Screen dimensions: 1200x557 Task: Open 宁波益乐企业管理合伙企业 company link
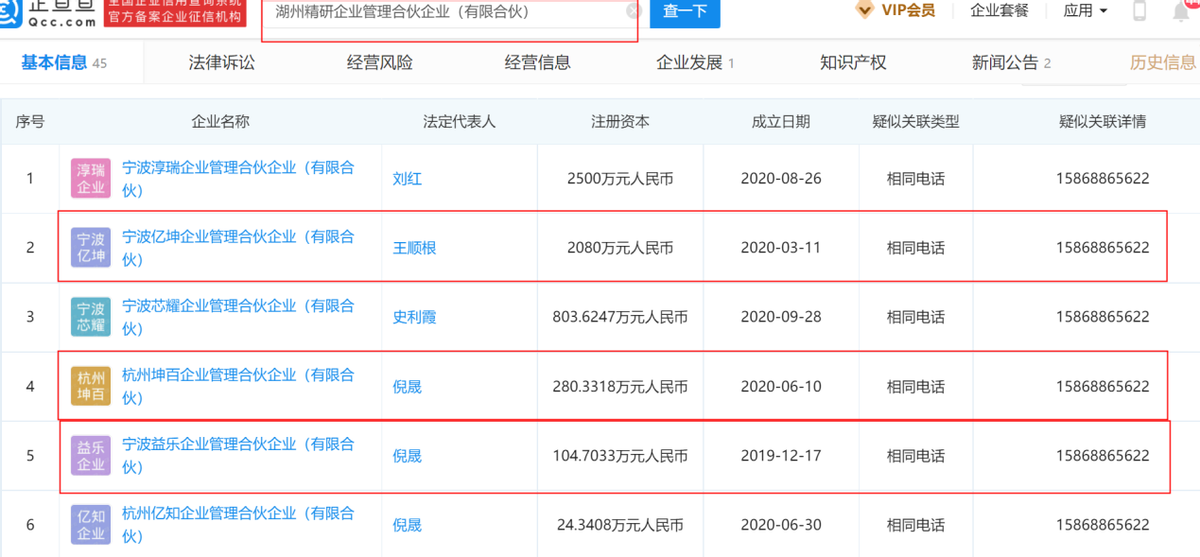click(x=238, y=455)
